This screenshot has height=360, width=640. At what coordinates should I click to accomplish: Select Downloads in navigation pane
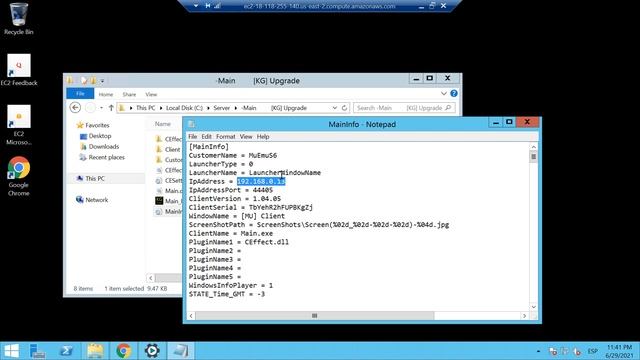point(104,147)
